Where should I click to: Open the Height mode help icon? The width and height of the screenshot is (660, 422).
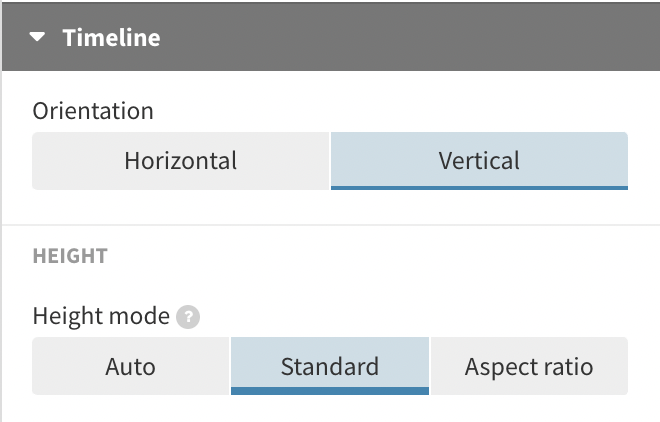188,316
